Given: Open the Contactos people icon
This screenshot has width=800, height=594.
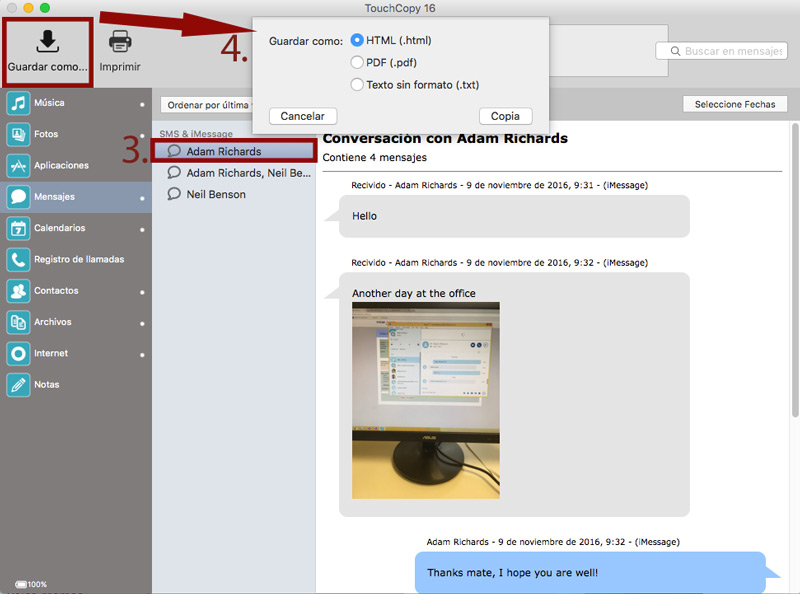Looking at the screenshot, I should [18, 290].
